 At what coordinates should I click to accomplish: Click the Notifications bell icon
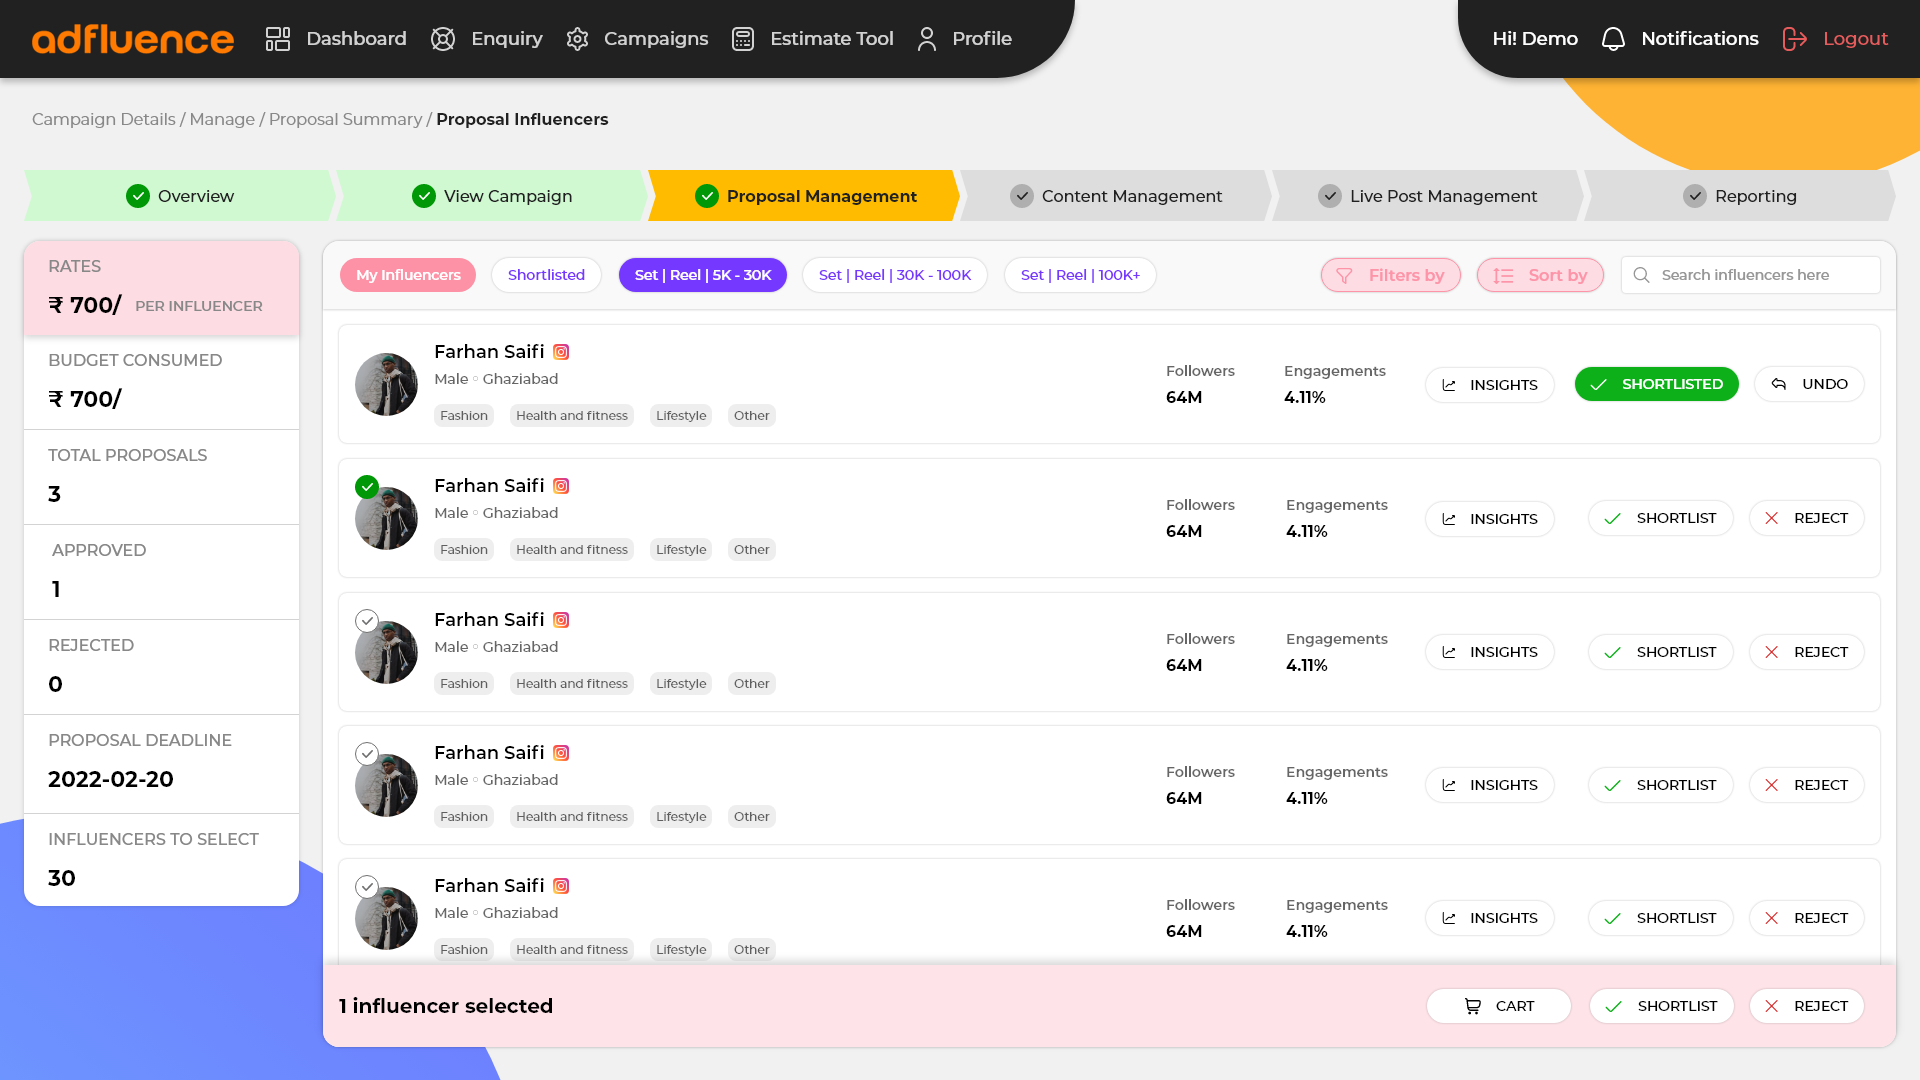[1612, 39]
